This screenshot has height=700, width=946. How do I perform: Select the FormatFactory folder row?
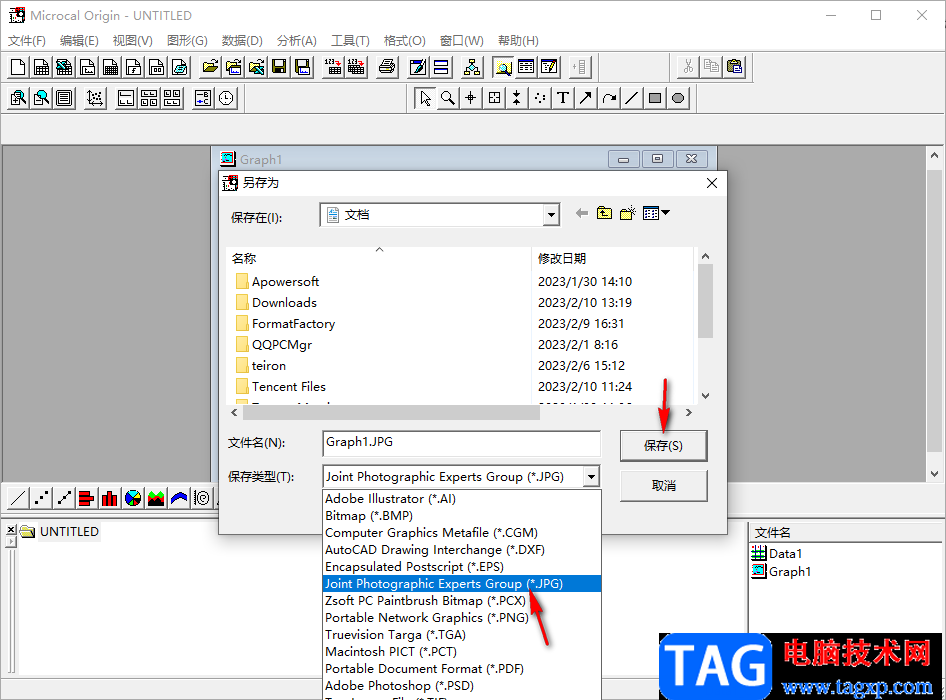(x=379, y=324)
